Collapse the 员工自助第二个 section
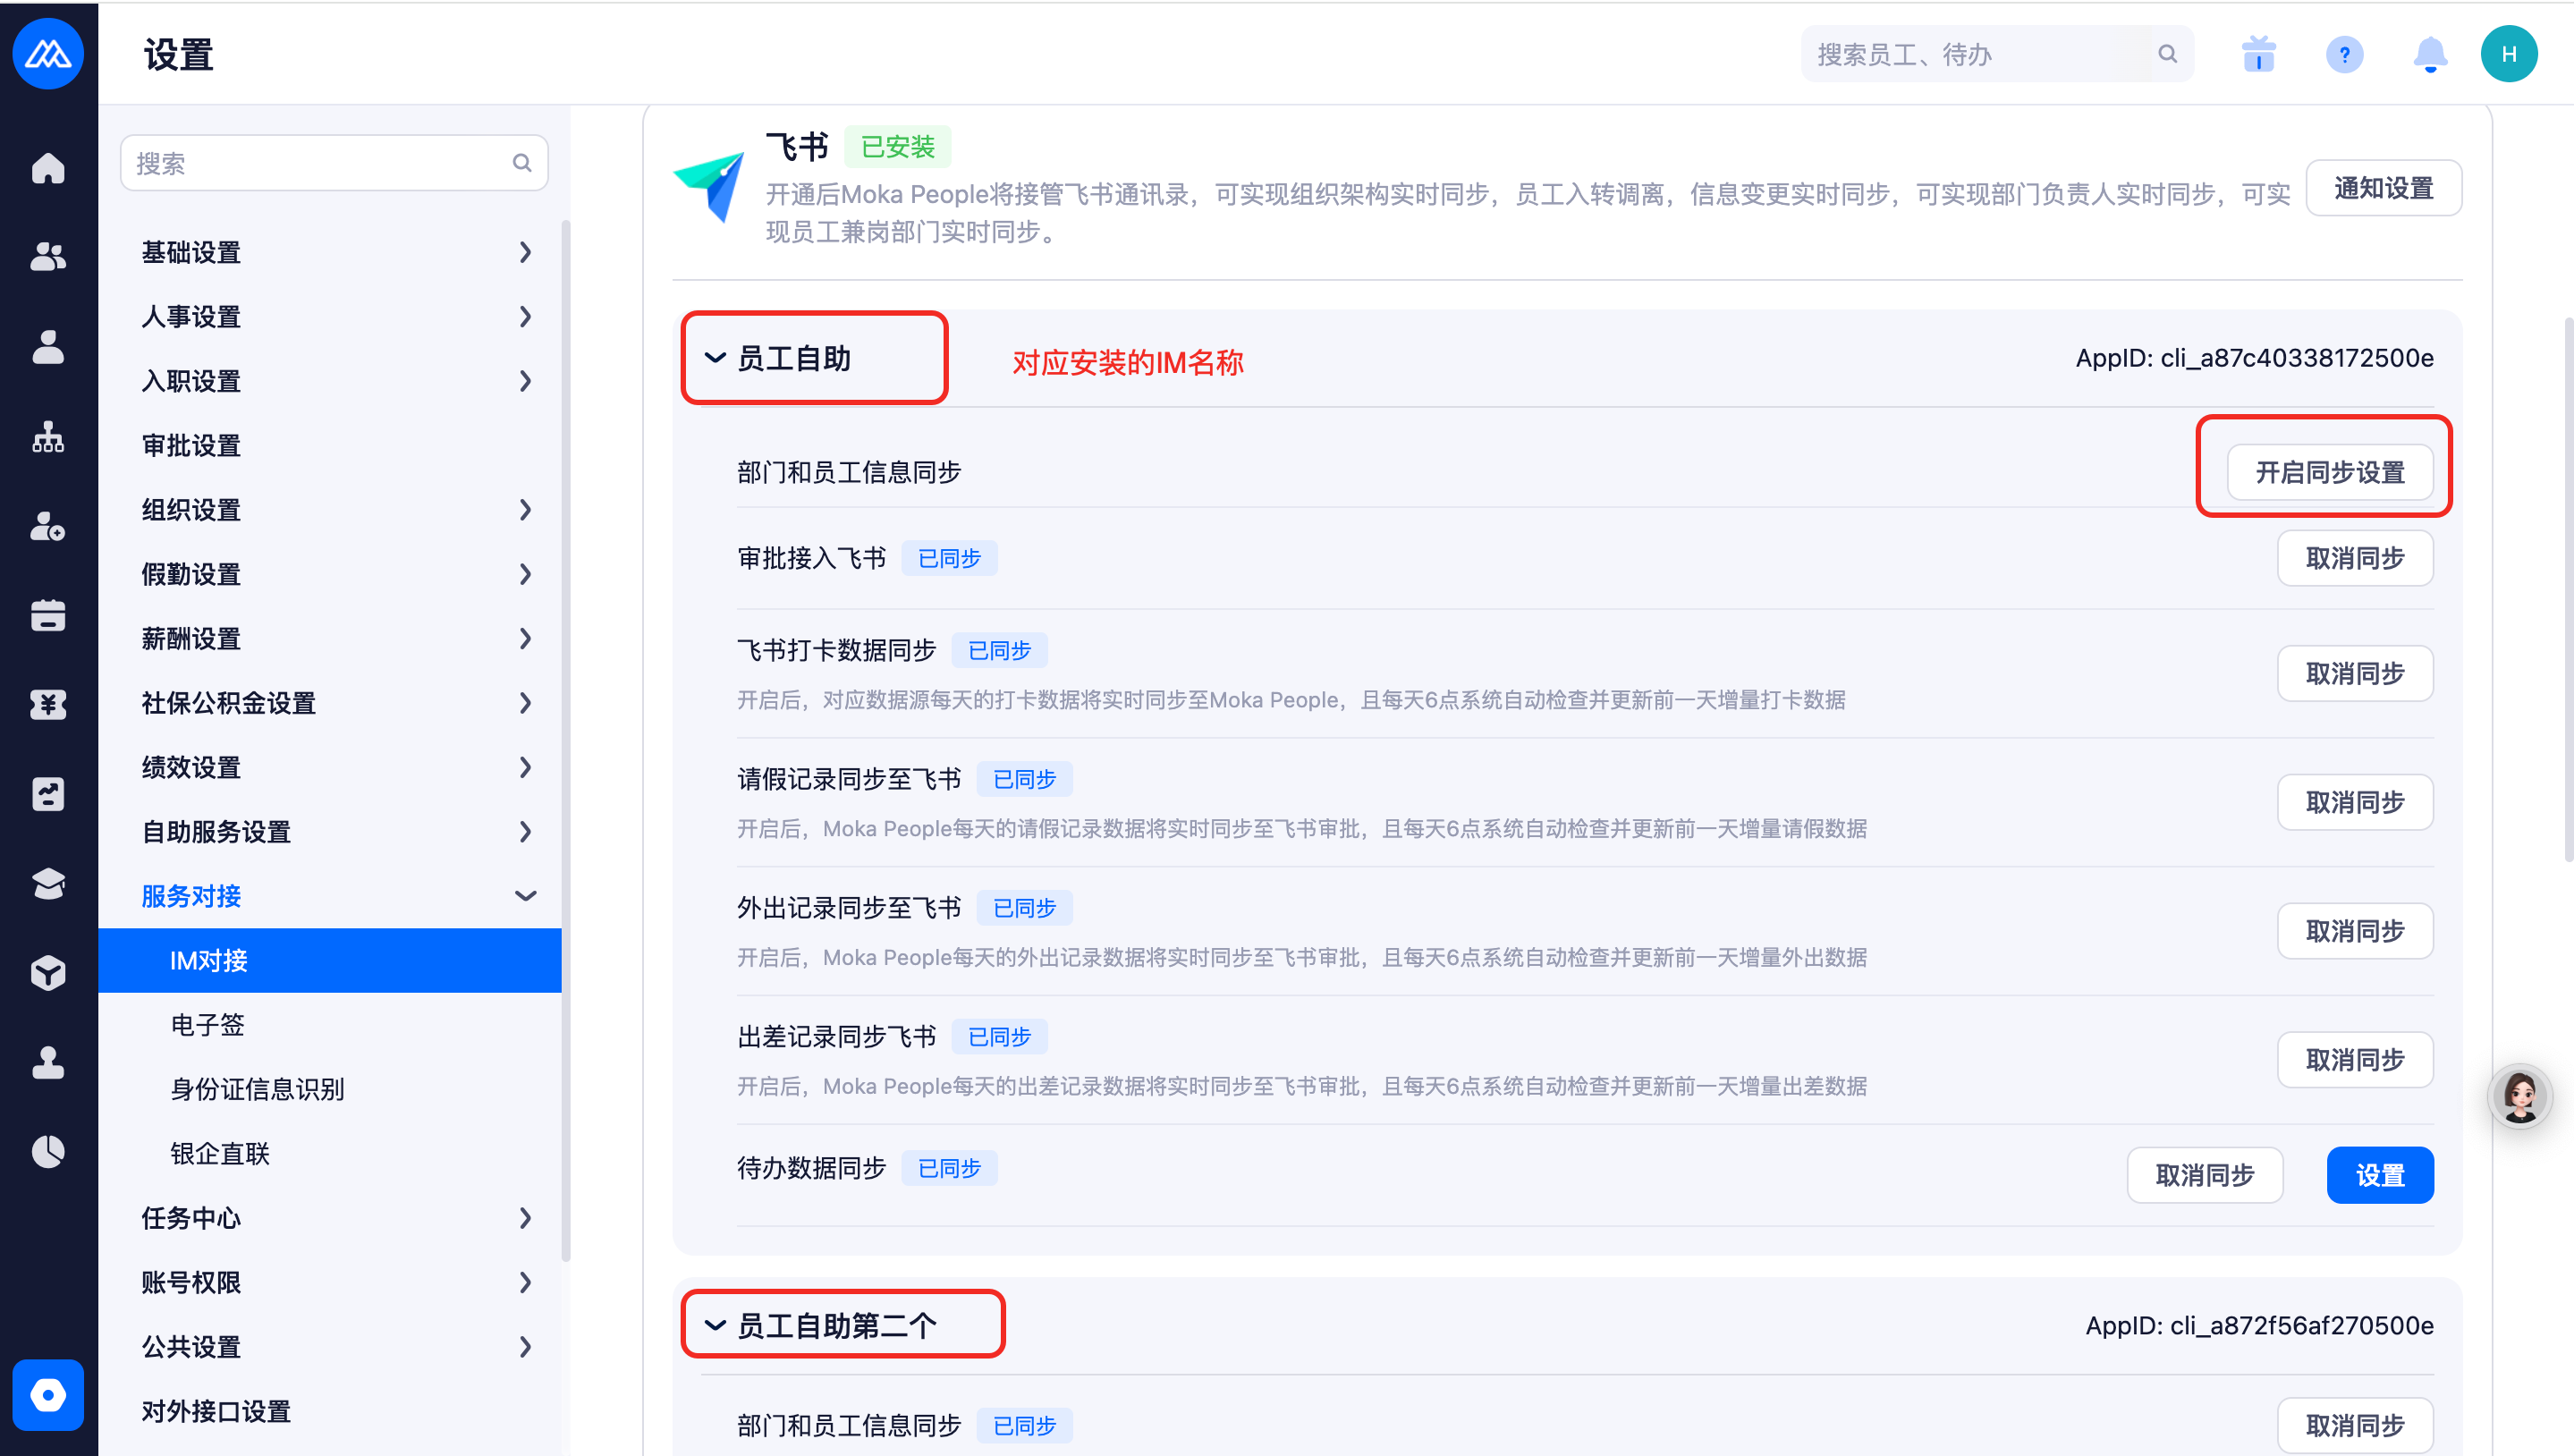 [715, 1326]
